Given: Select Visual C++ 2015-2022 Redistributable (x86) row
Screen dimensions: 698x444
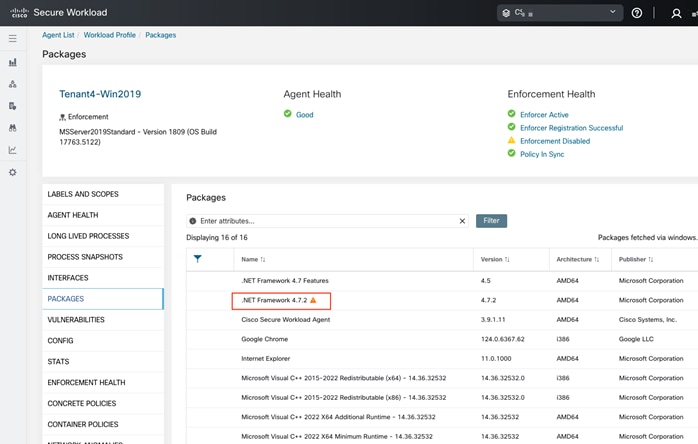Looking at the screenshot, I should click(x=442, y=398).
